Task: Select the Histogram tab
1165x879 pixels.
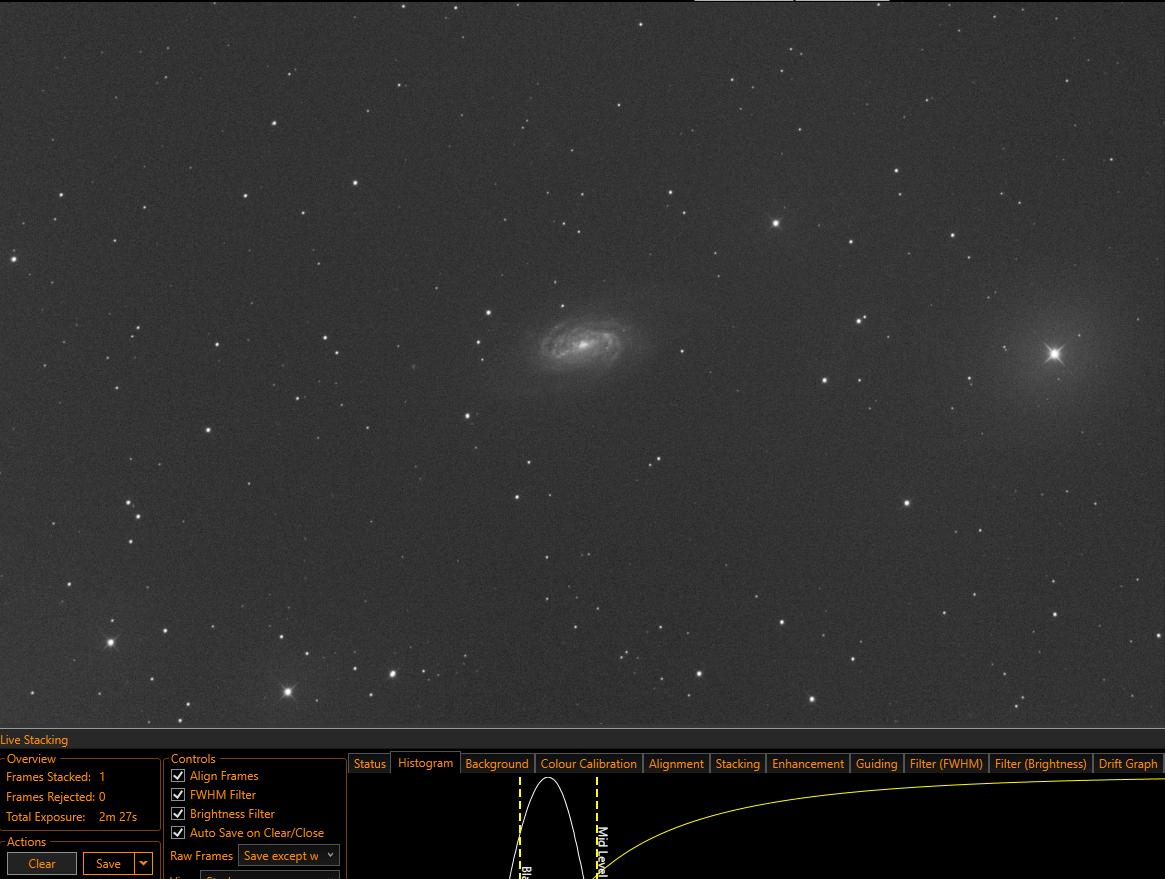Action: point(425,762)
